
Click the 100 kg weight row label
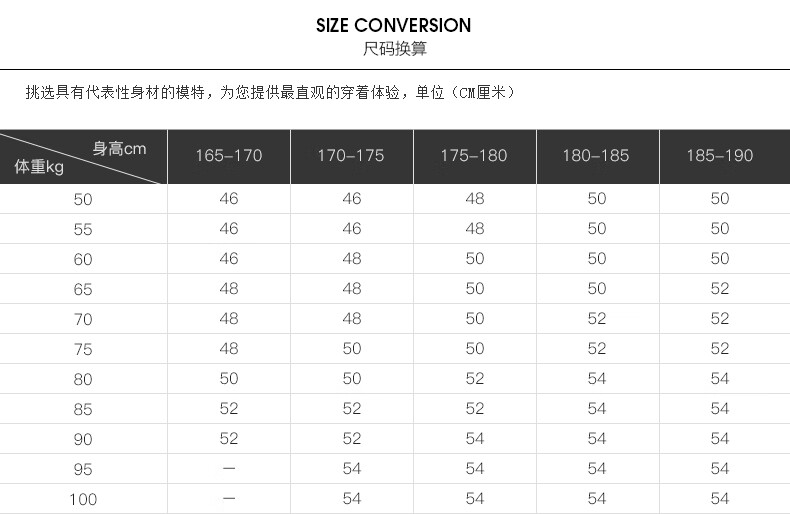point(83,499)
